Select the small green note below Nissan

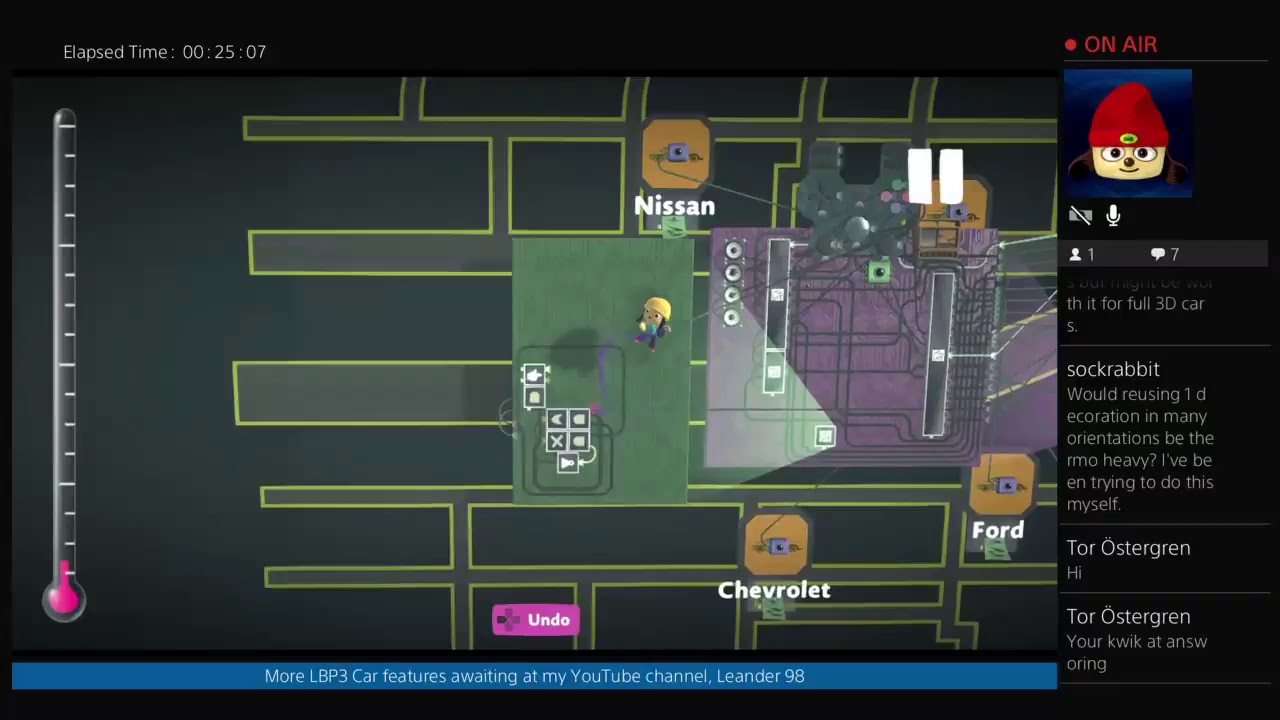(675, 228)
